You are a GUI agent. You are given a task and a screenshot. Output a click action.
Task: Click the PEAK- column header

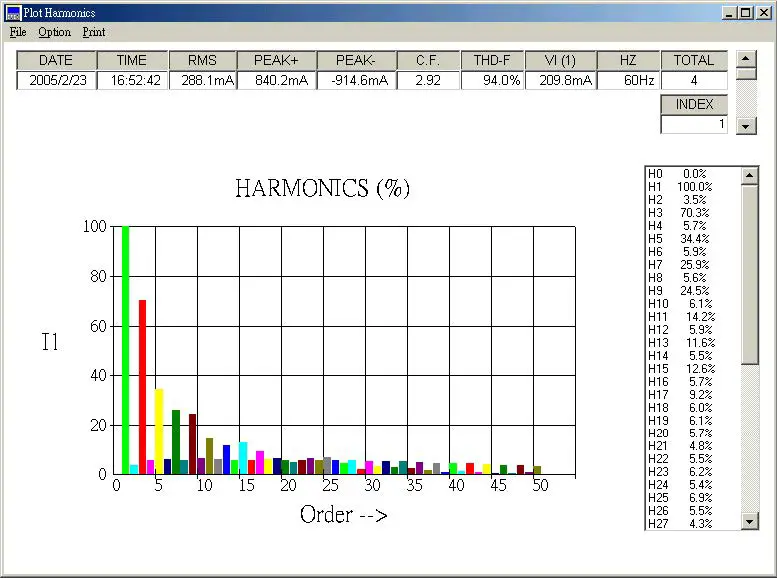(356, 60)
